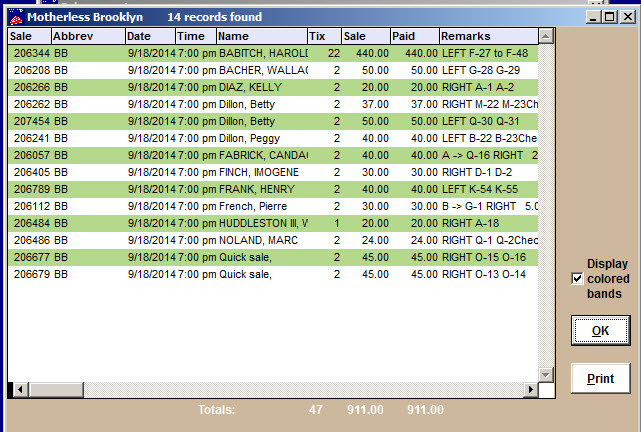Click the name FINCH, IMOGENE

[259, 172]
